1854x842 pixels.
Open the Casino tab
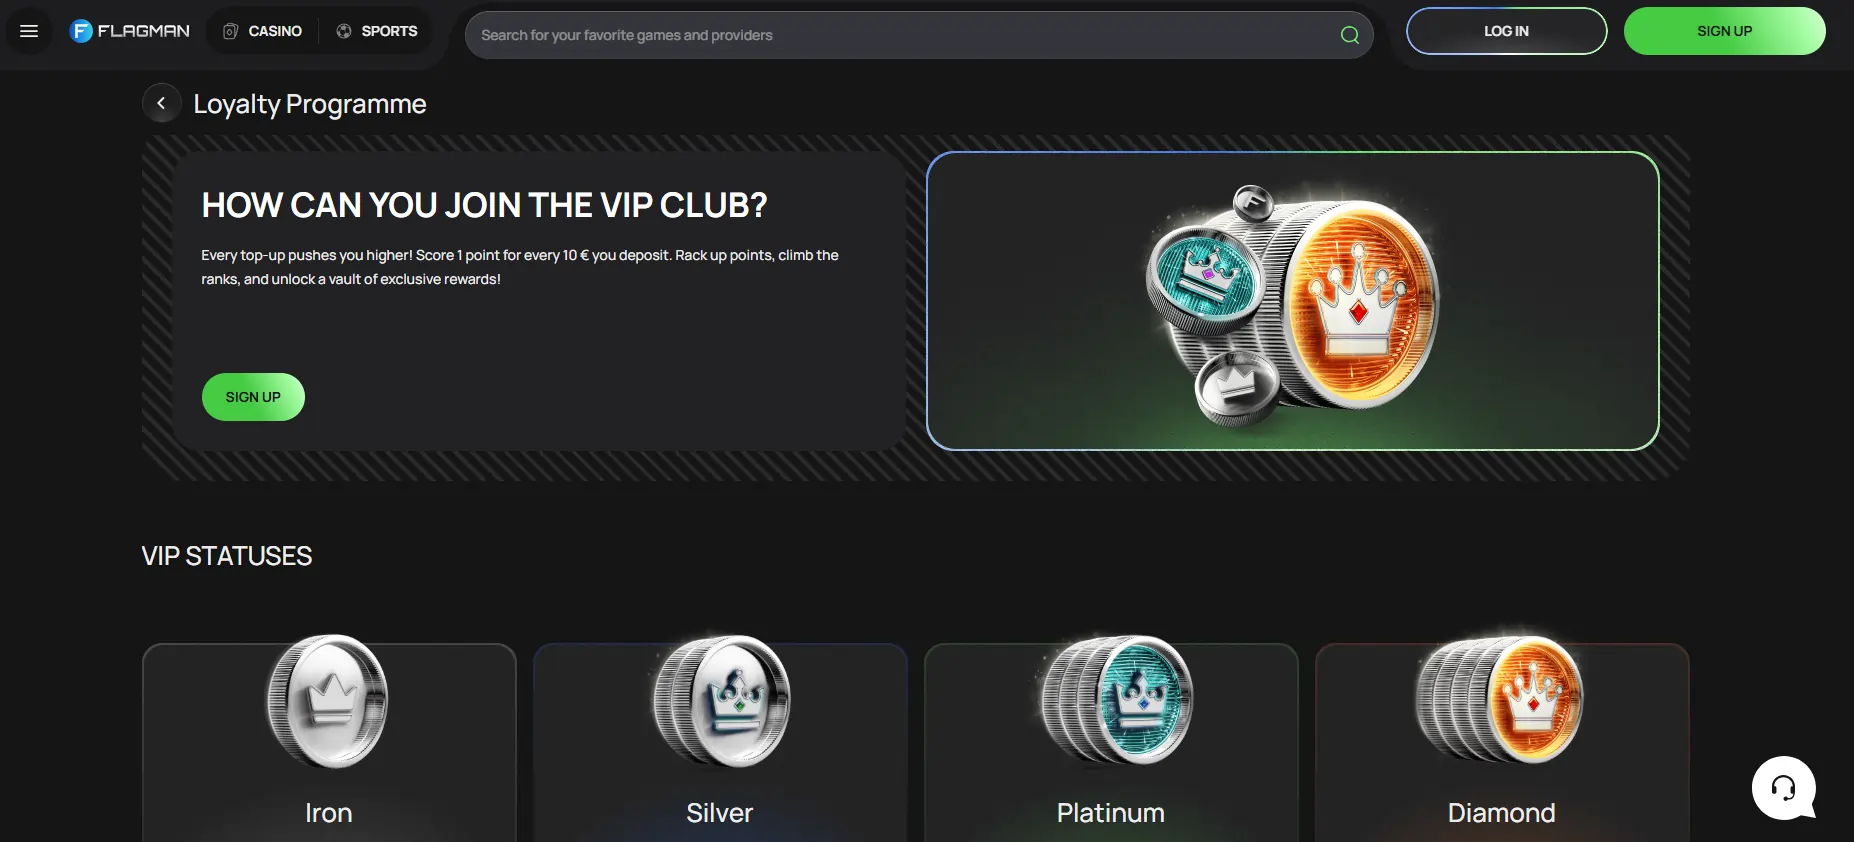click(x=262, y=31)
